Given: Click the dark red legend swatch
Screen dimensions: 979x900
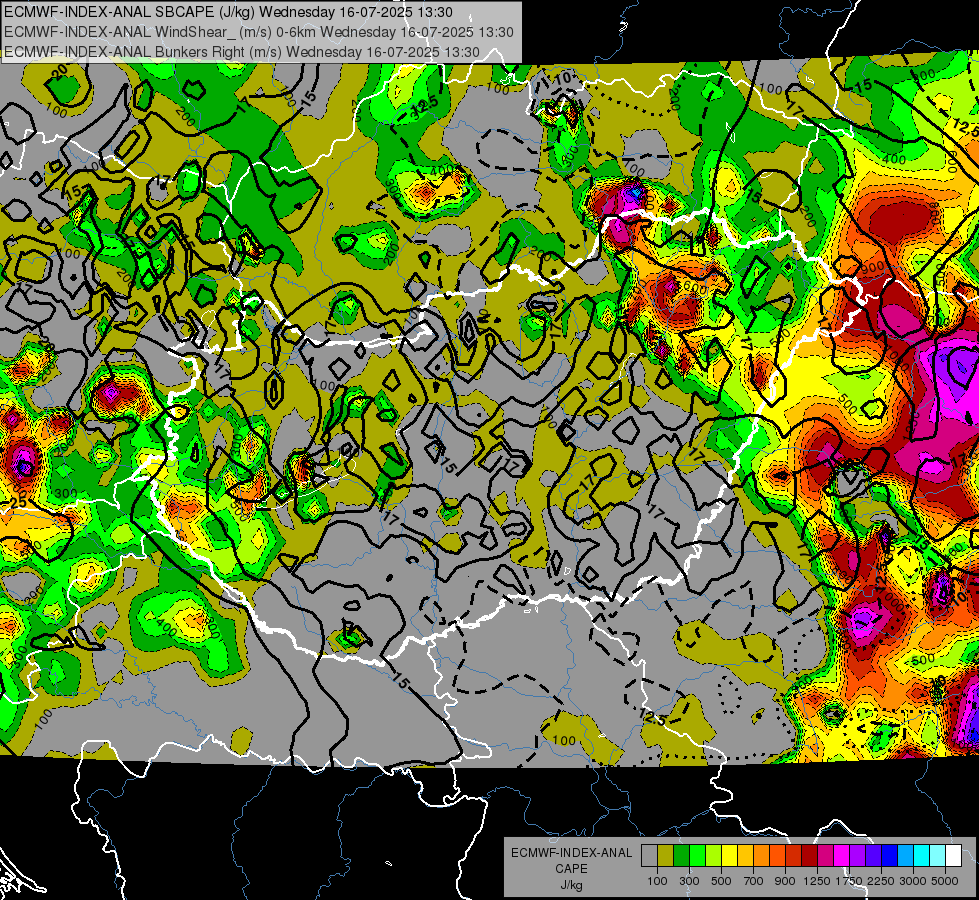Looking at the screenshot, I should [x=809, y=856].
